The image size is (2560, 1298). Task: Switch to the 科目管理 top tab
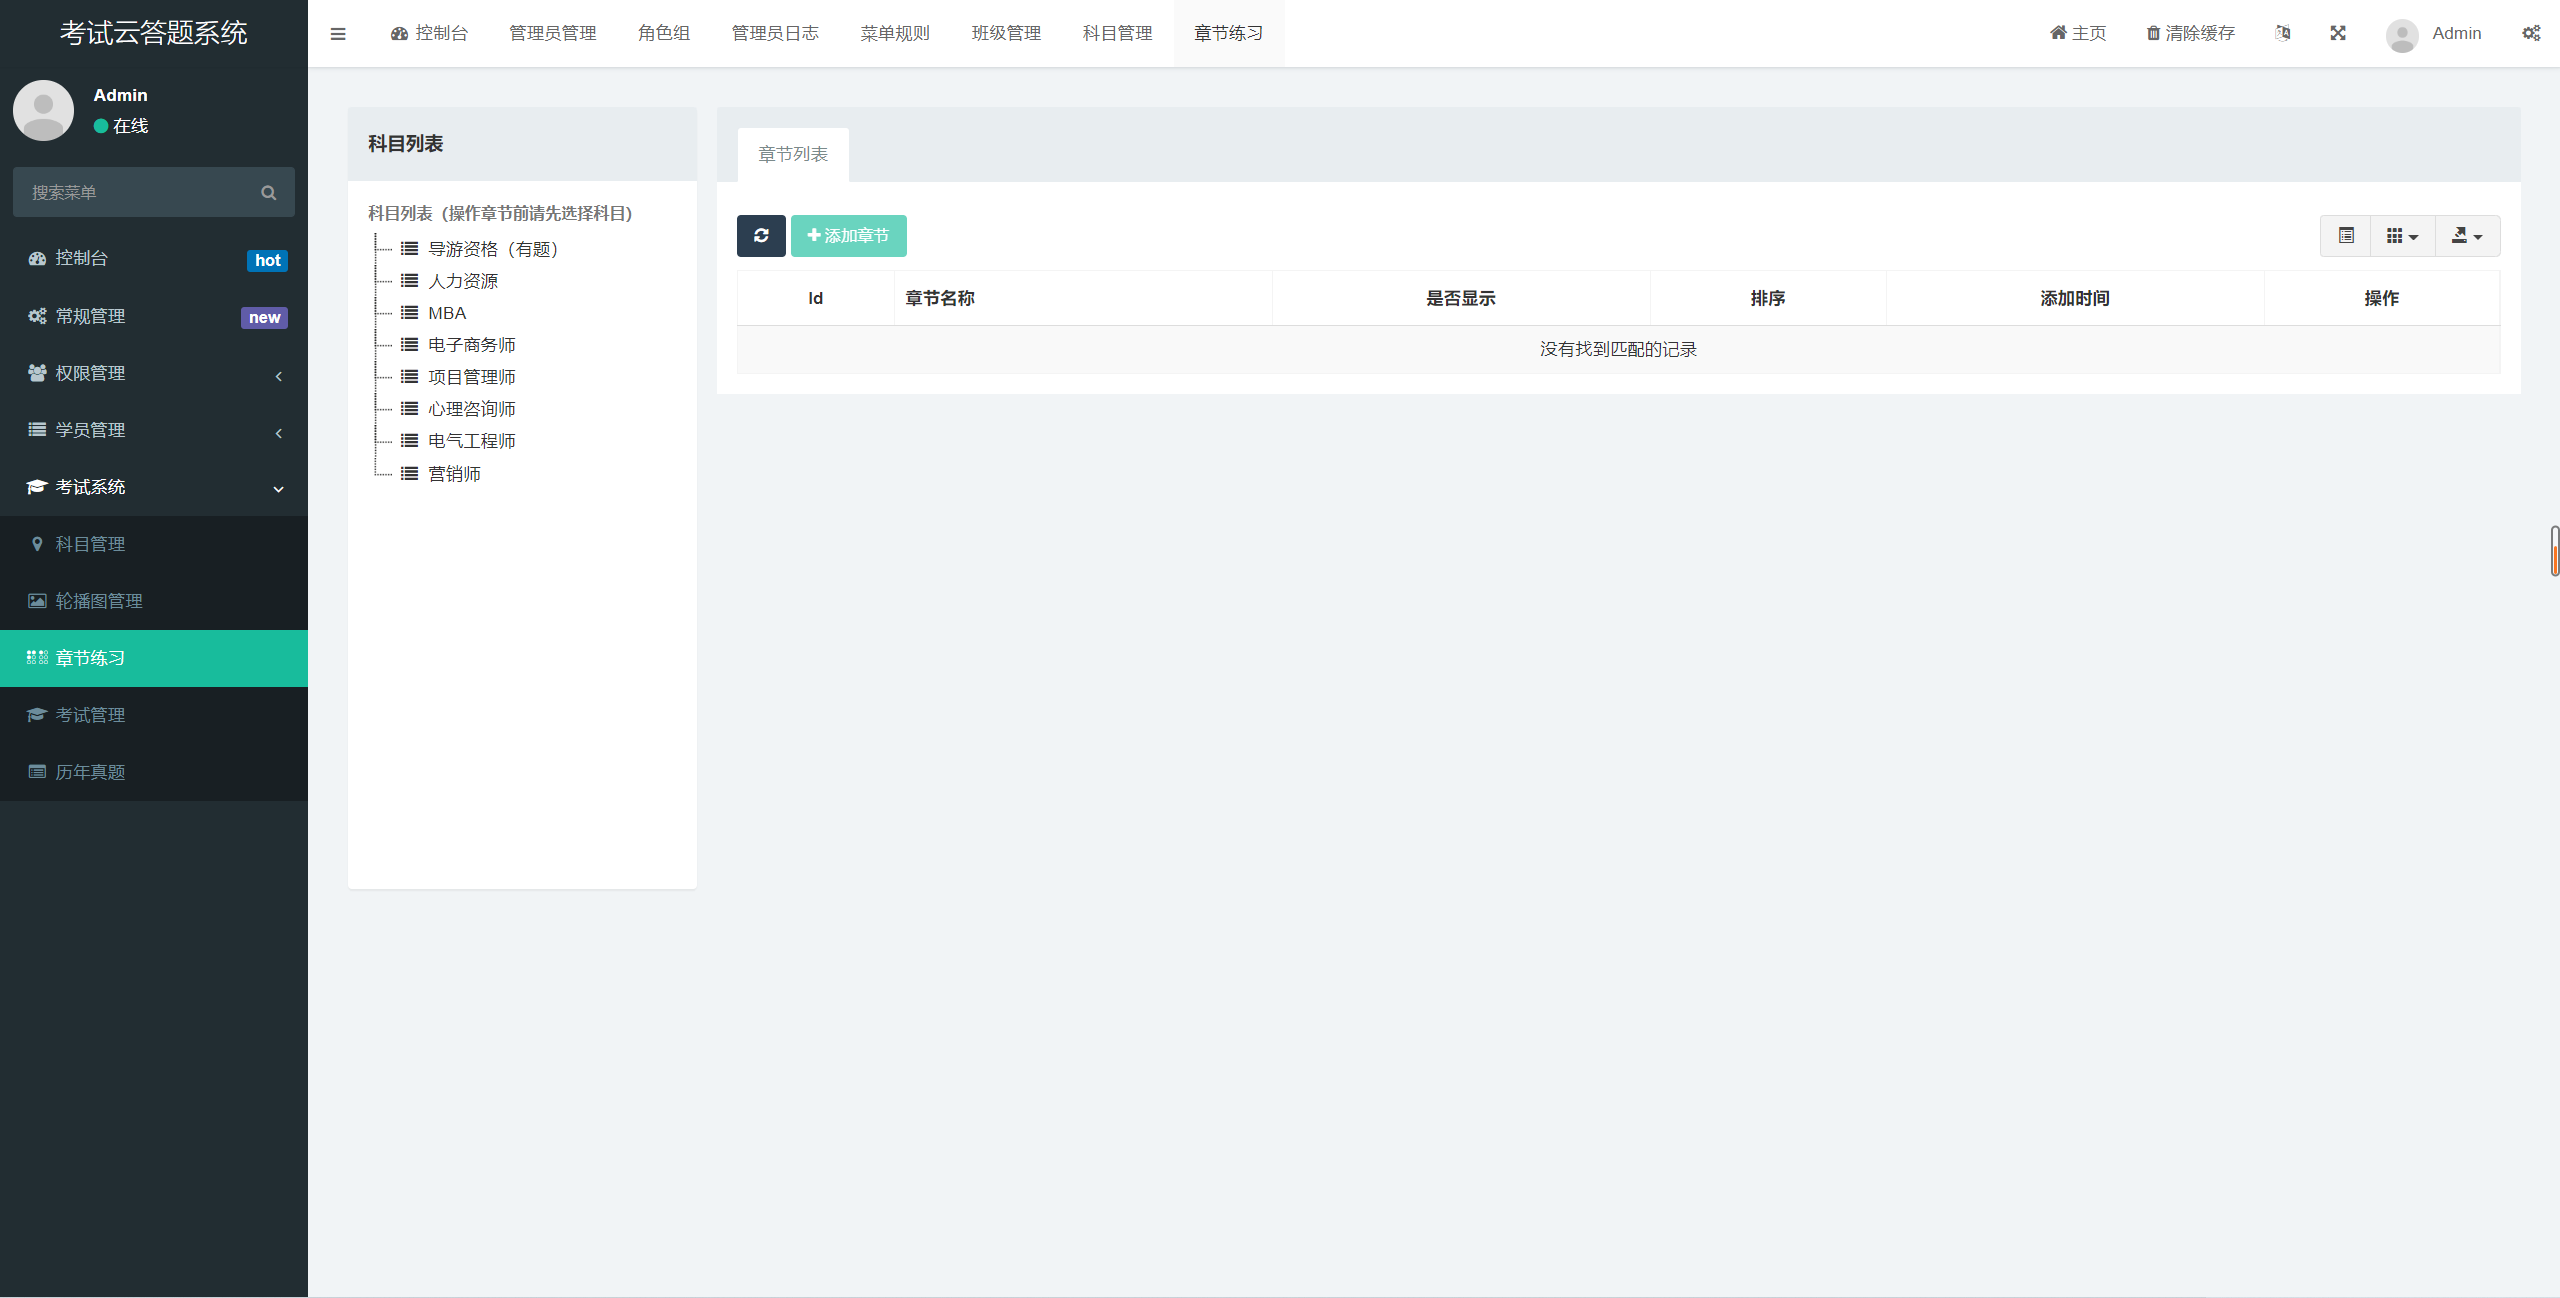tap(1117, 33)
